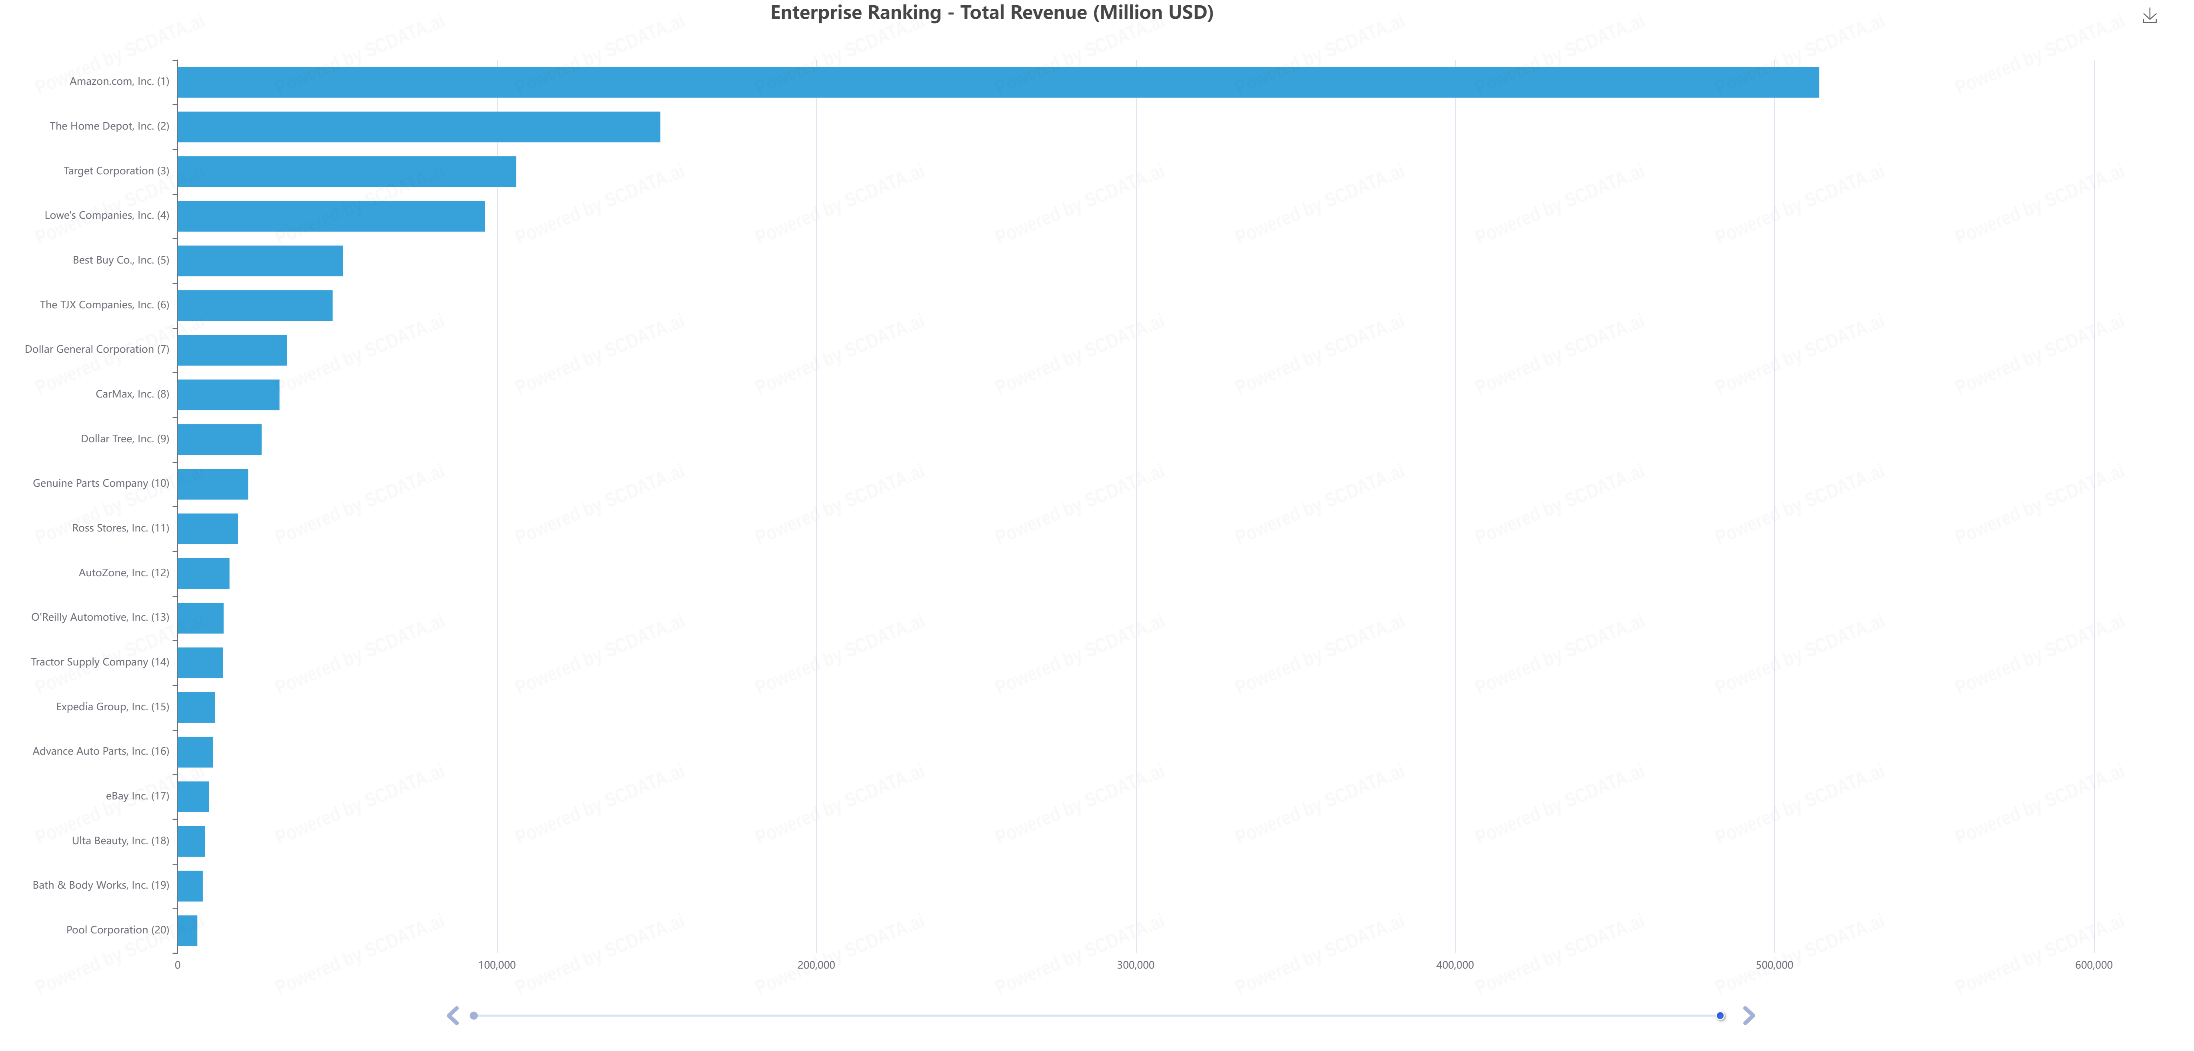Select The Home Depot bar

coord(418,127)
